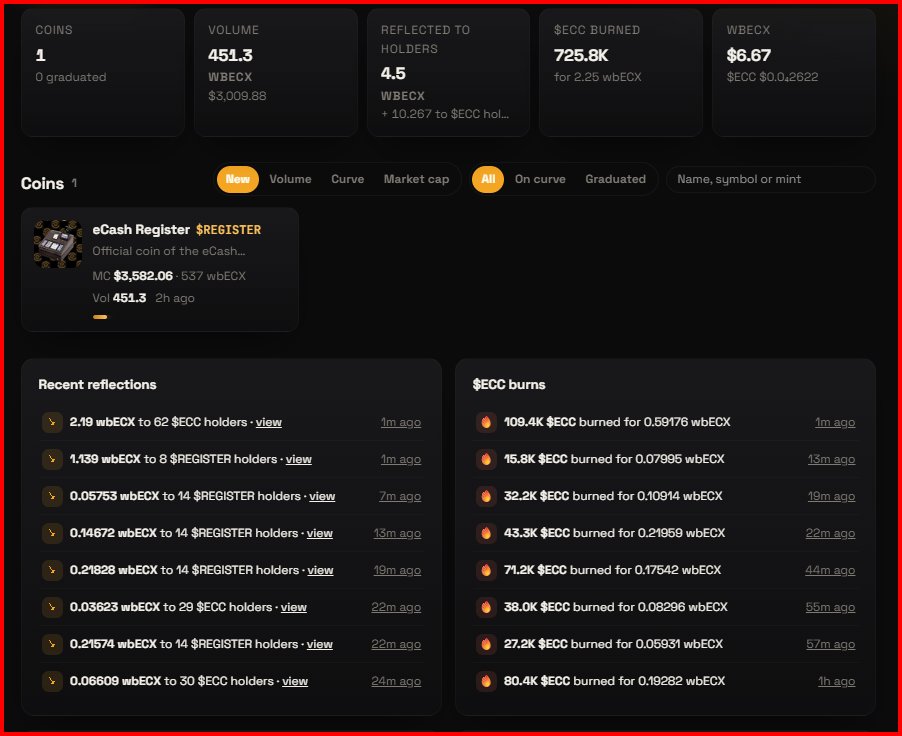Show only Graduated coins
This screenshot has width=902, height=736.
click(x=616, y=179)
